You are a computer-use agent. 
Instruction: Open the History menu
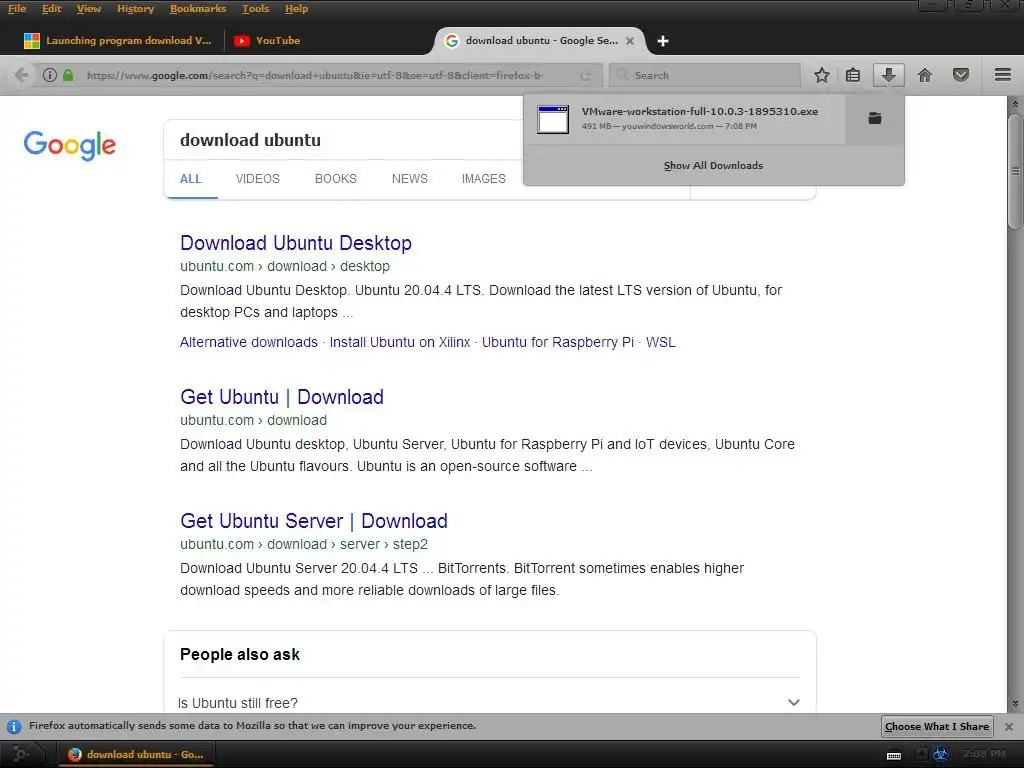tap(135, 8)
